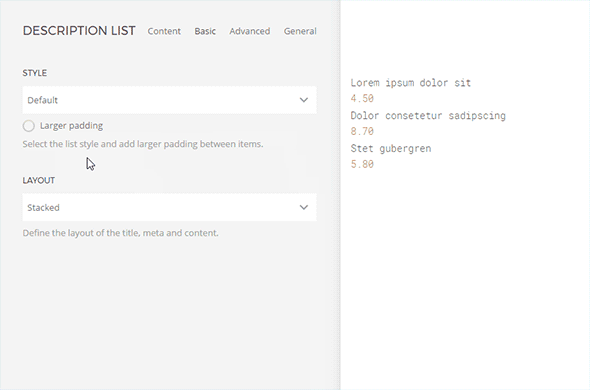The height and width of the screenshot is (390, 590).
Task: Switch to the Basic tab
Action: click(x=205, y=31)
